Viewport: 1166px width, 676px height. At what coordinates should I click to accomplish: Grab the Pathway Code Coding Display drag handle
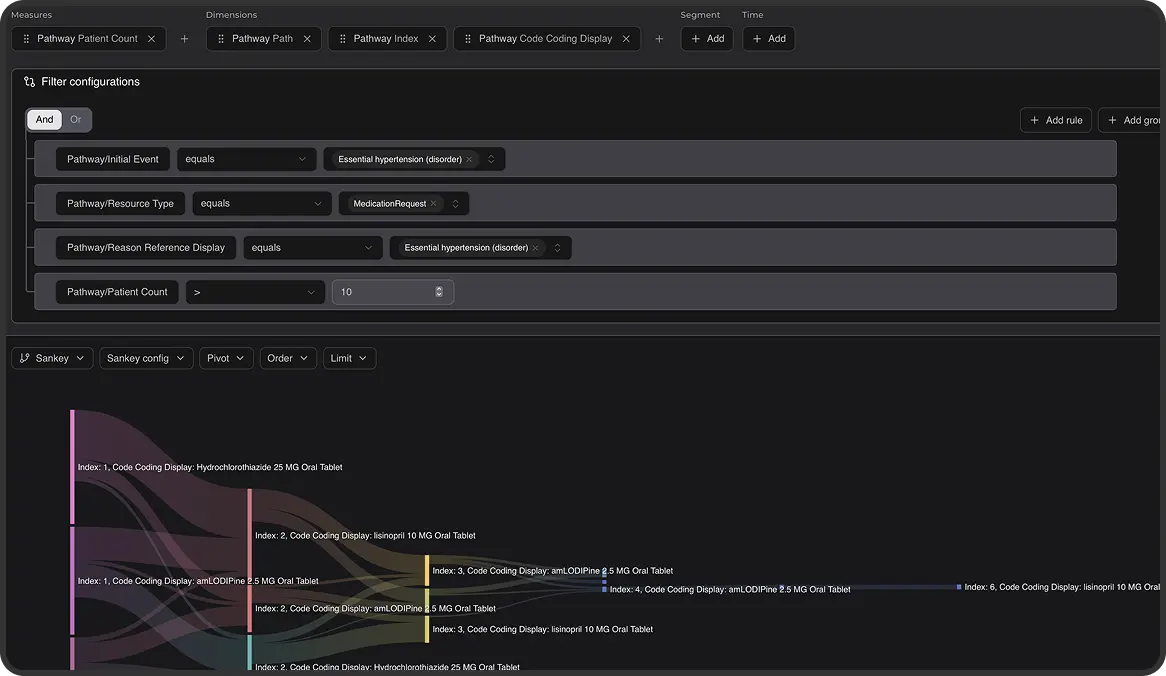[468, 39]
